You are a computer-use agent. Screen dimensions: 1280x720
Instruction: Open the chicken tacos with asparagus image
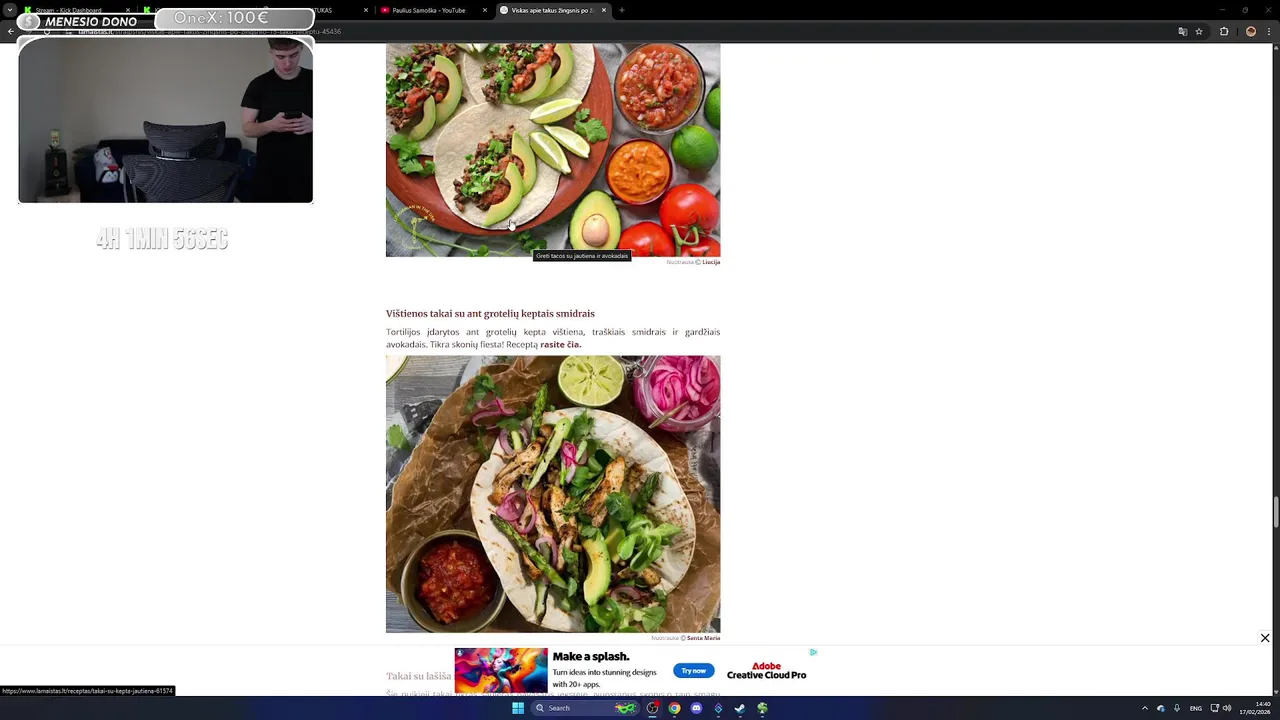[553, 494]
